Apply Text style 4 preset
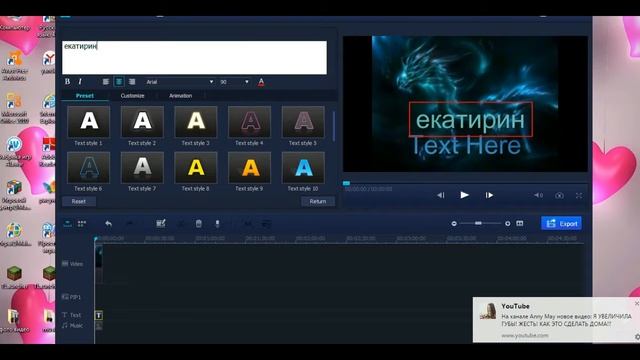 [249, 122]
